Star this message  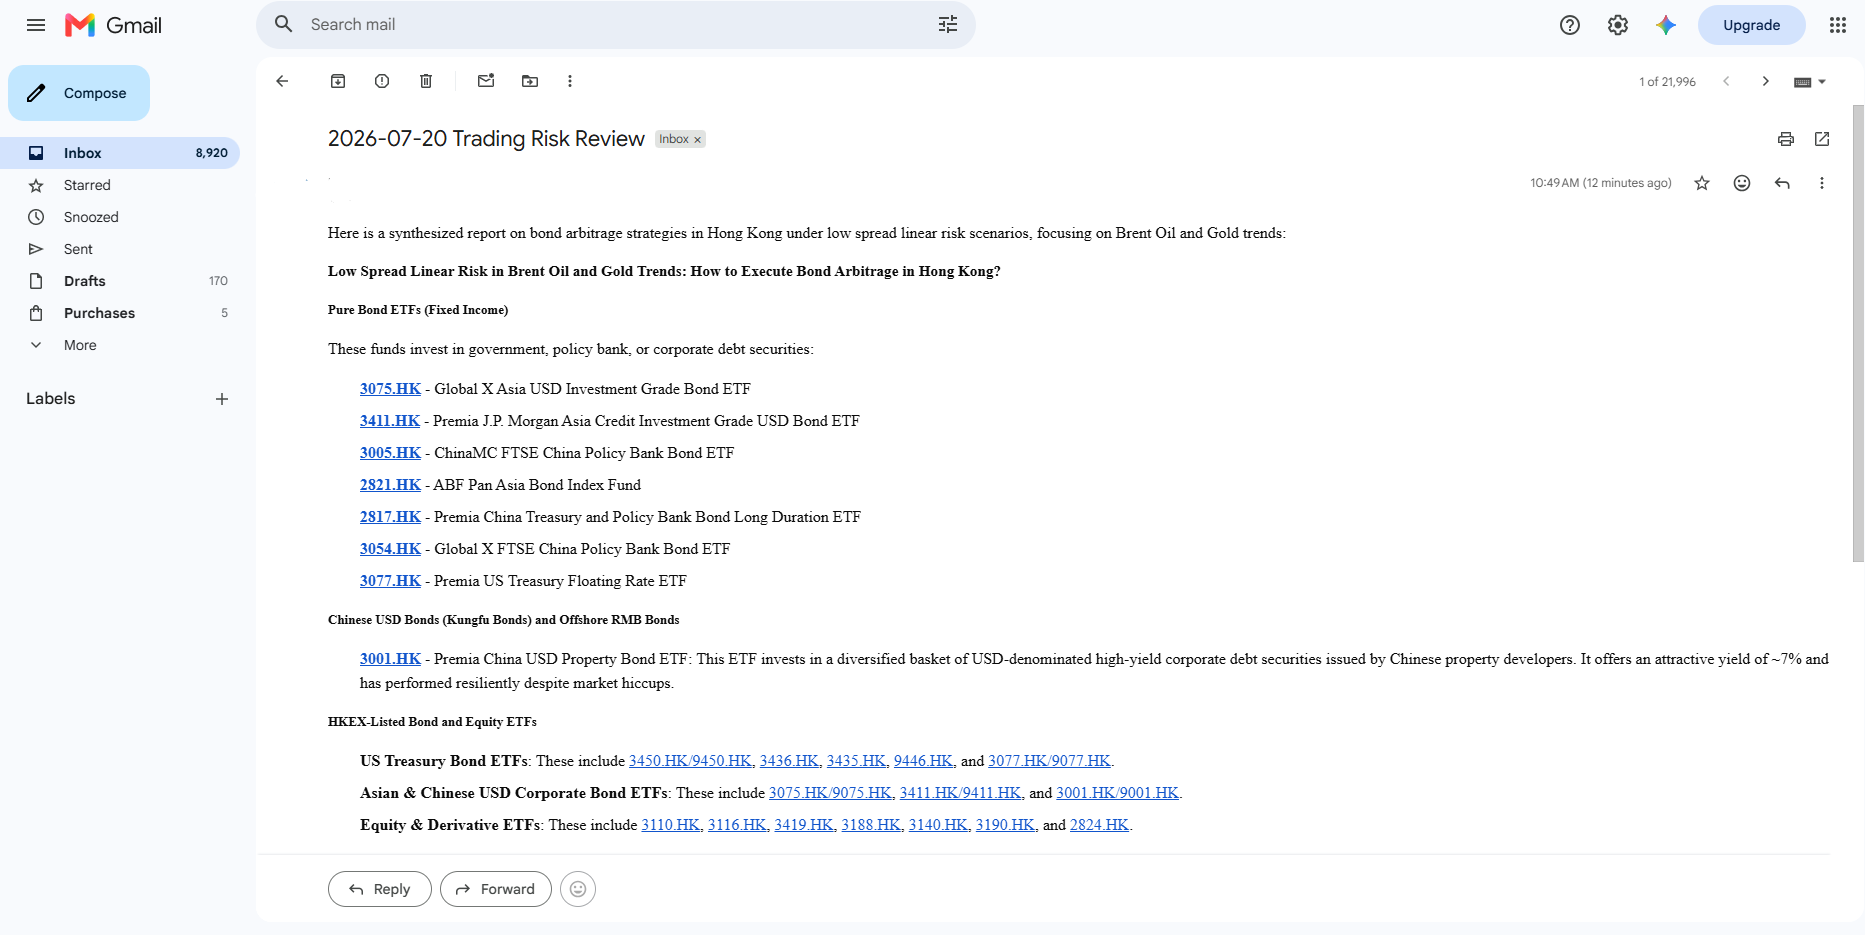[1702, 183]
